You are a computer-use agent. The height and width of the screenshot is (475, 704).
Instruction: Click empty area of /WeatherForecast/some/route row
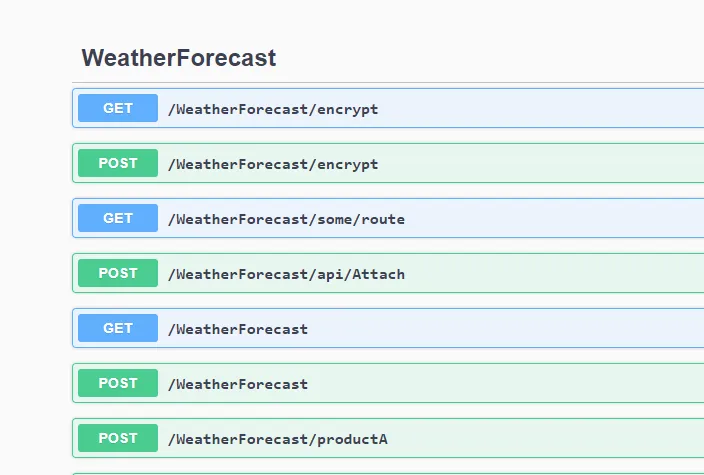coord(550,218)
